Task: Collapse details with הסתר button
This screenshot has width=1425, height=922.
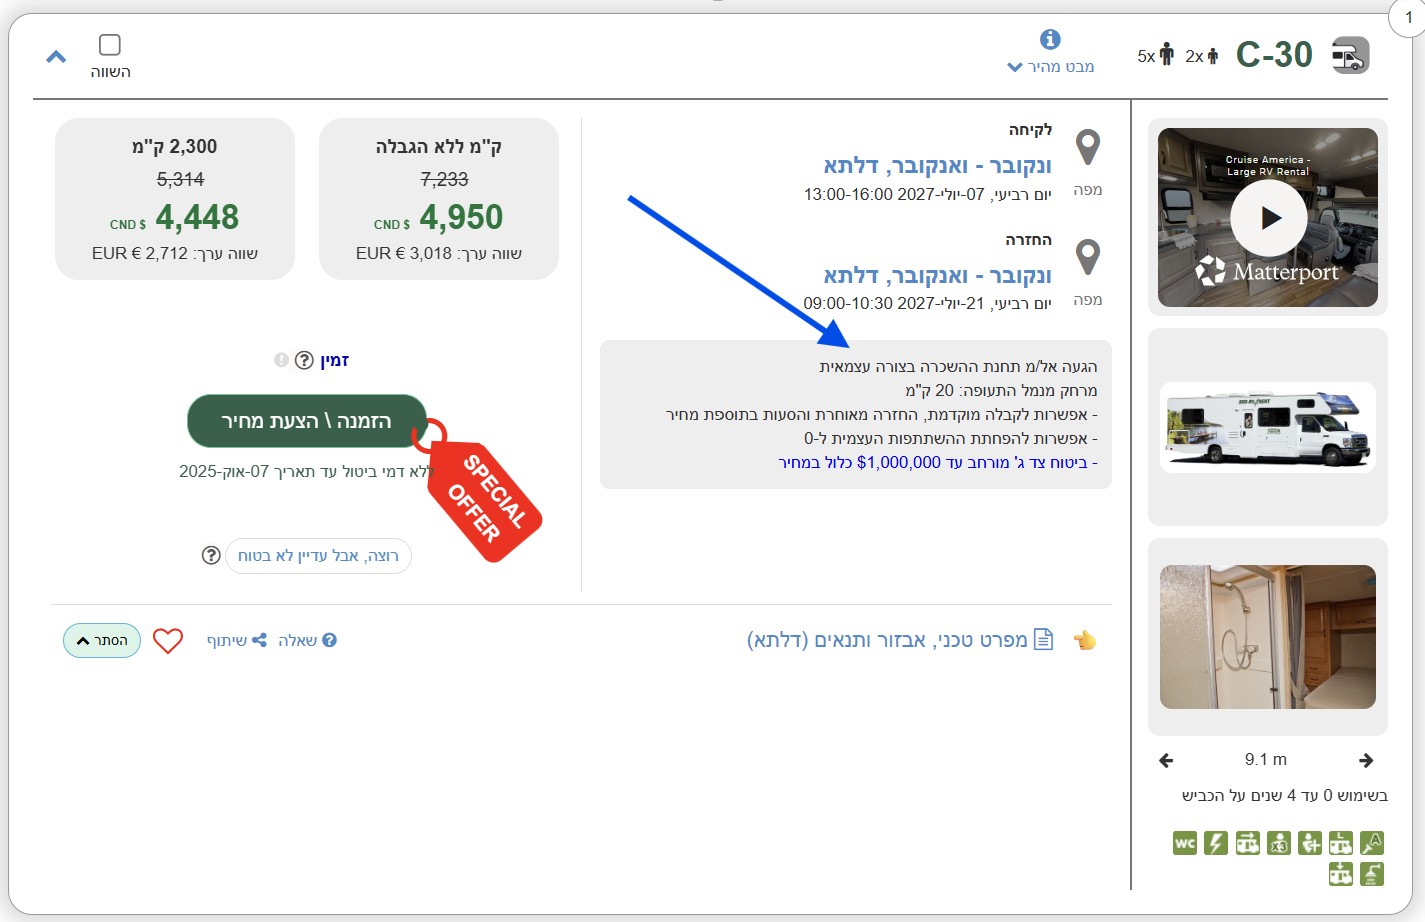Action: click(102, 641)
